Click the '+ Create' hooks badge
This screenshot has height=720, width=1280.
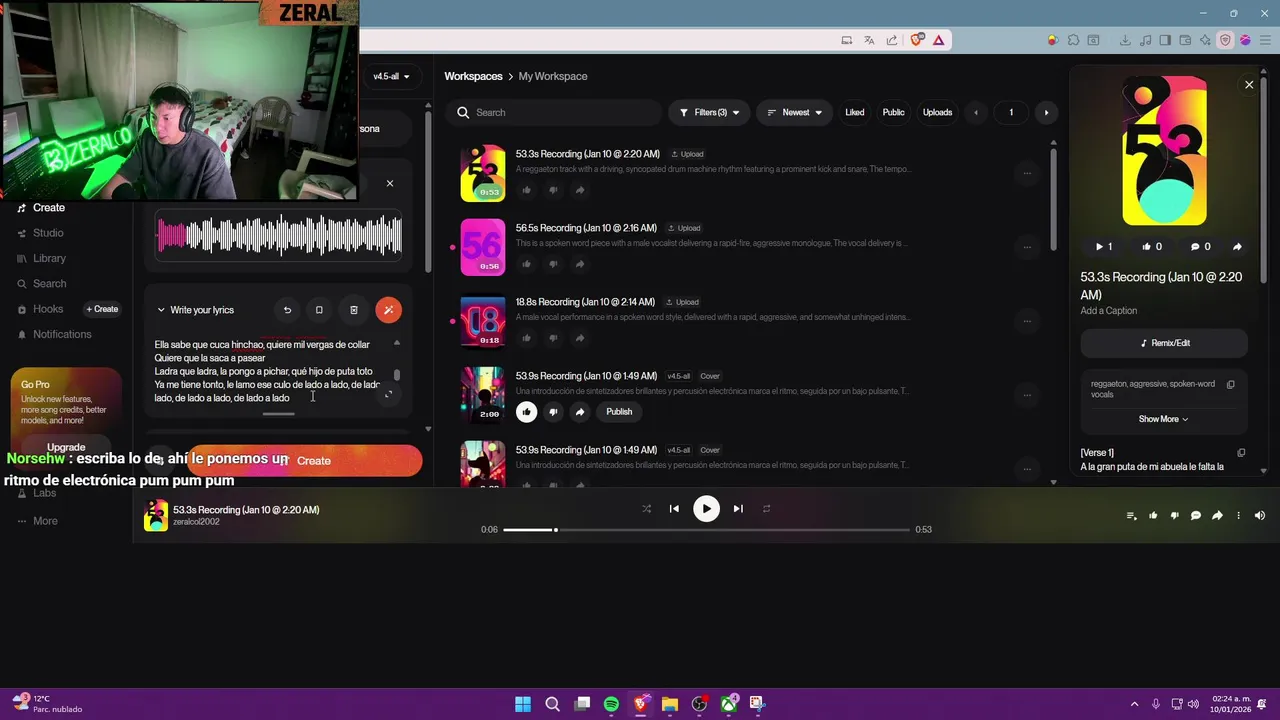point(102,309)
